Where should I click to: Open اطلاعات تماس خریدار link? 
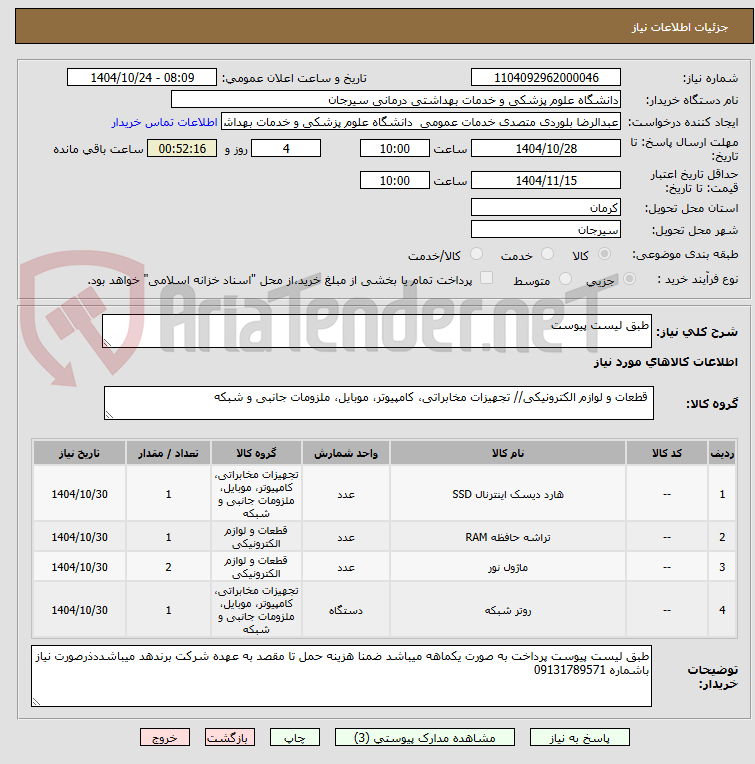[164, 122]
